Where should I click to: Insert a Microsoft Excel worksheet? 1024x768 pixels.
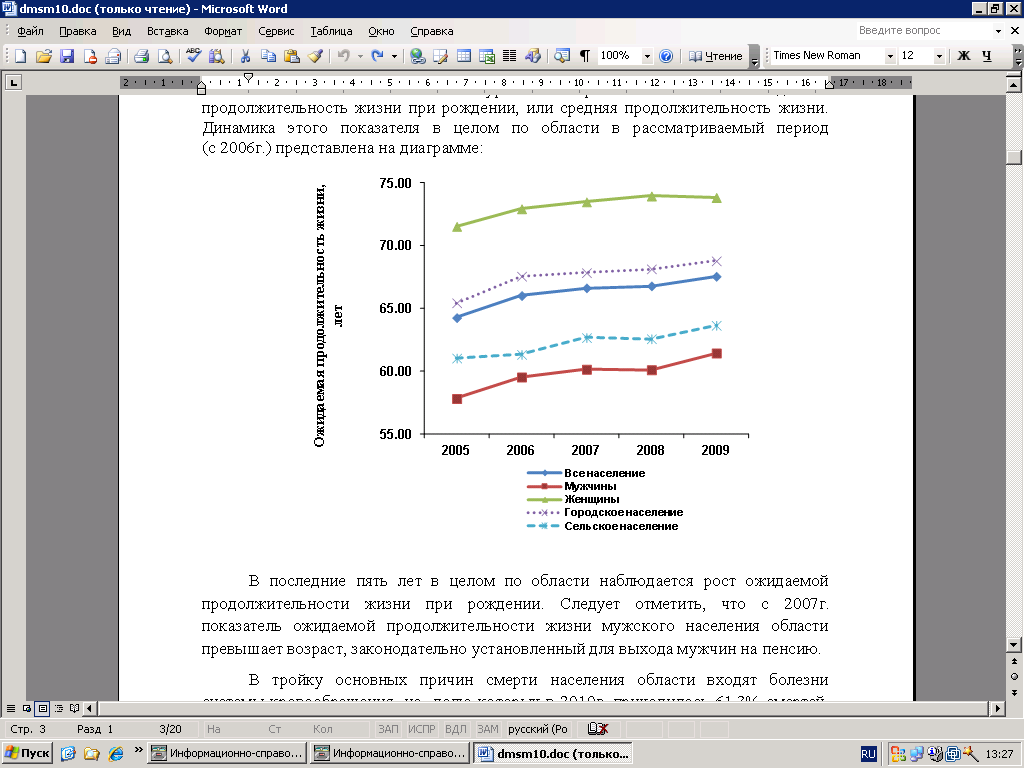pos(487,56)
